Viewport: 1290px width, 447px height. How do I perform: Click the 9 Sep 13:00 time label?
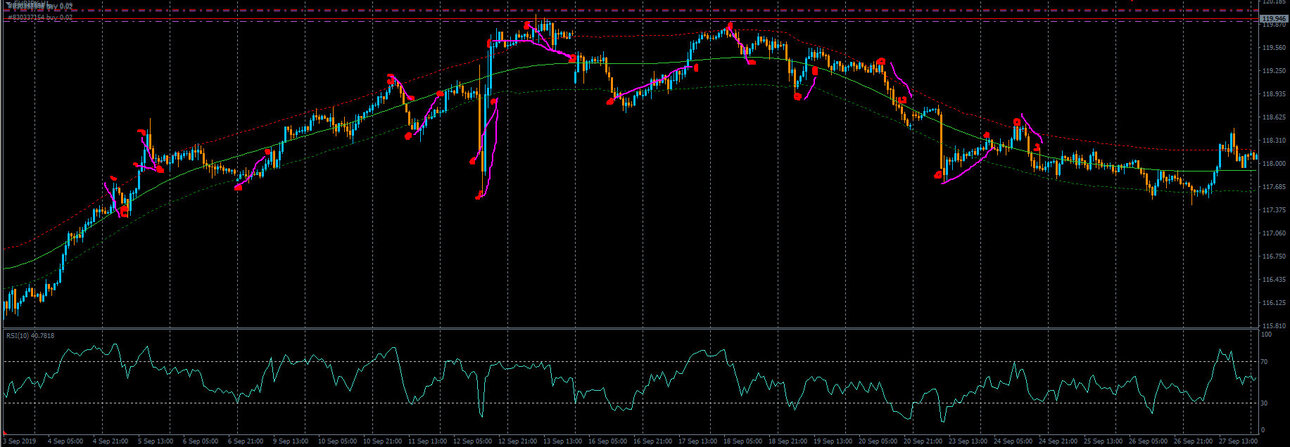click(x=289, y=439)
